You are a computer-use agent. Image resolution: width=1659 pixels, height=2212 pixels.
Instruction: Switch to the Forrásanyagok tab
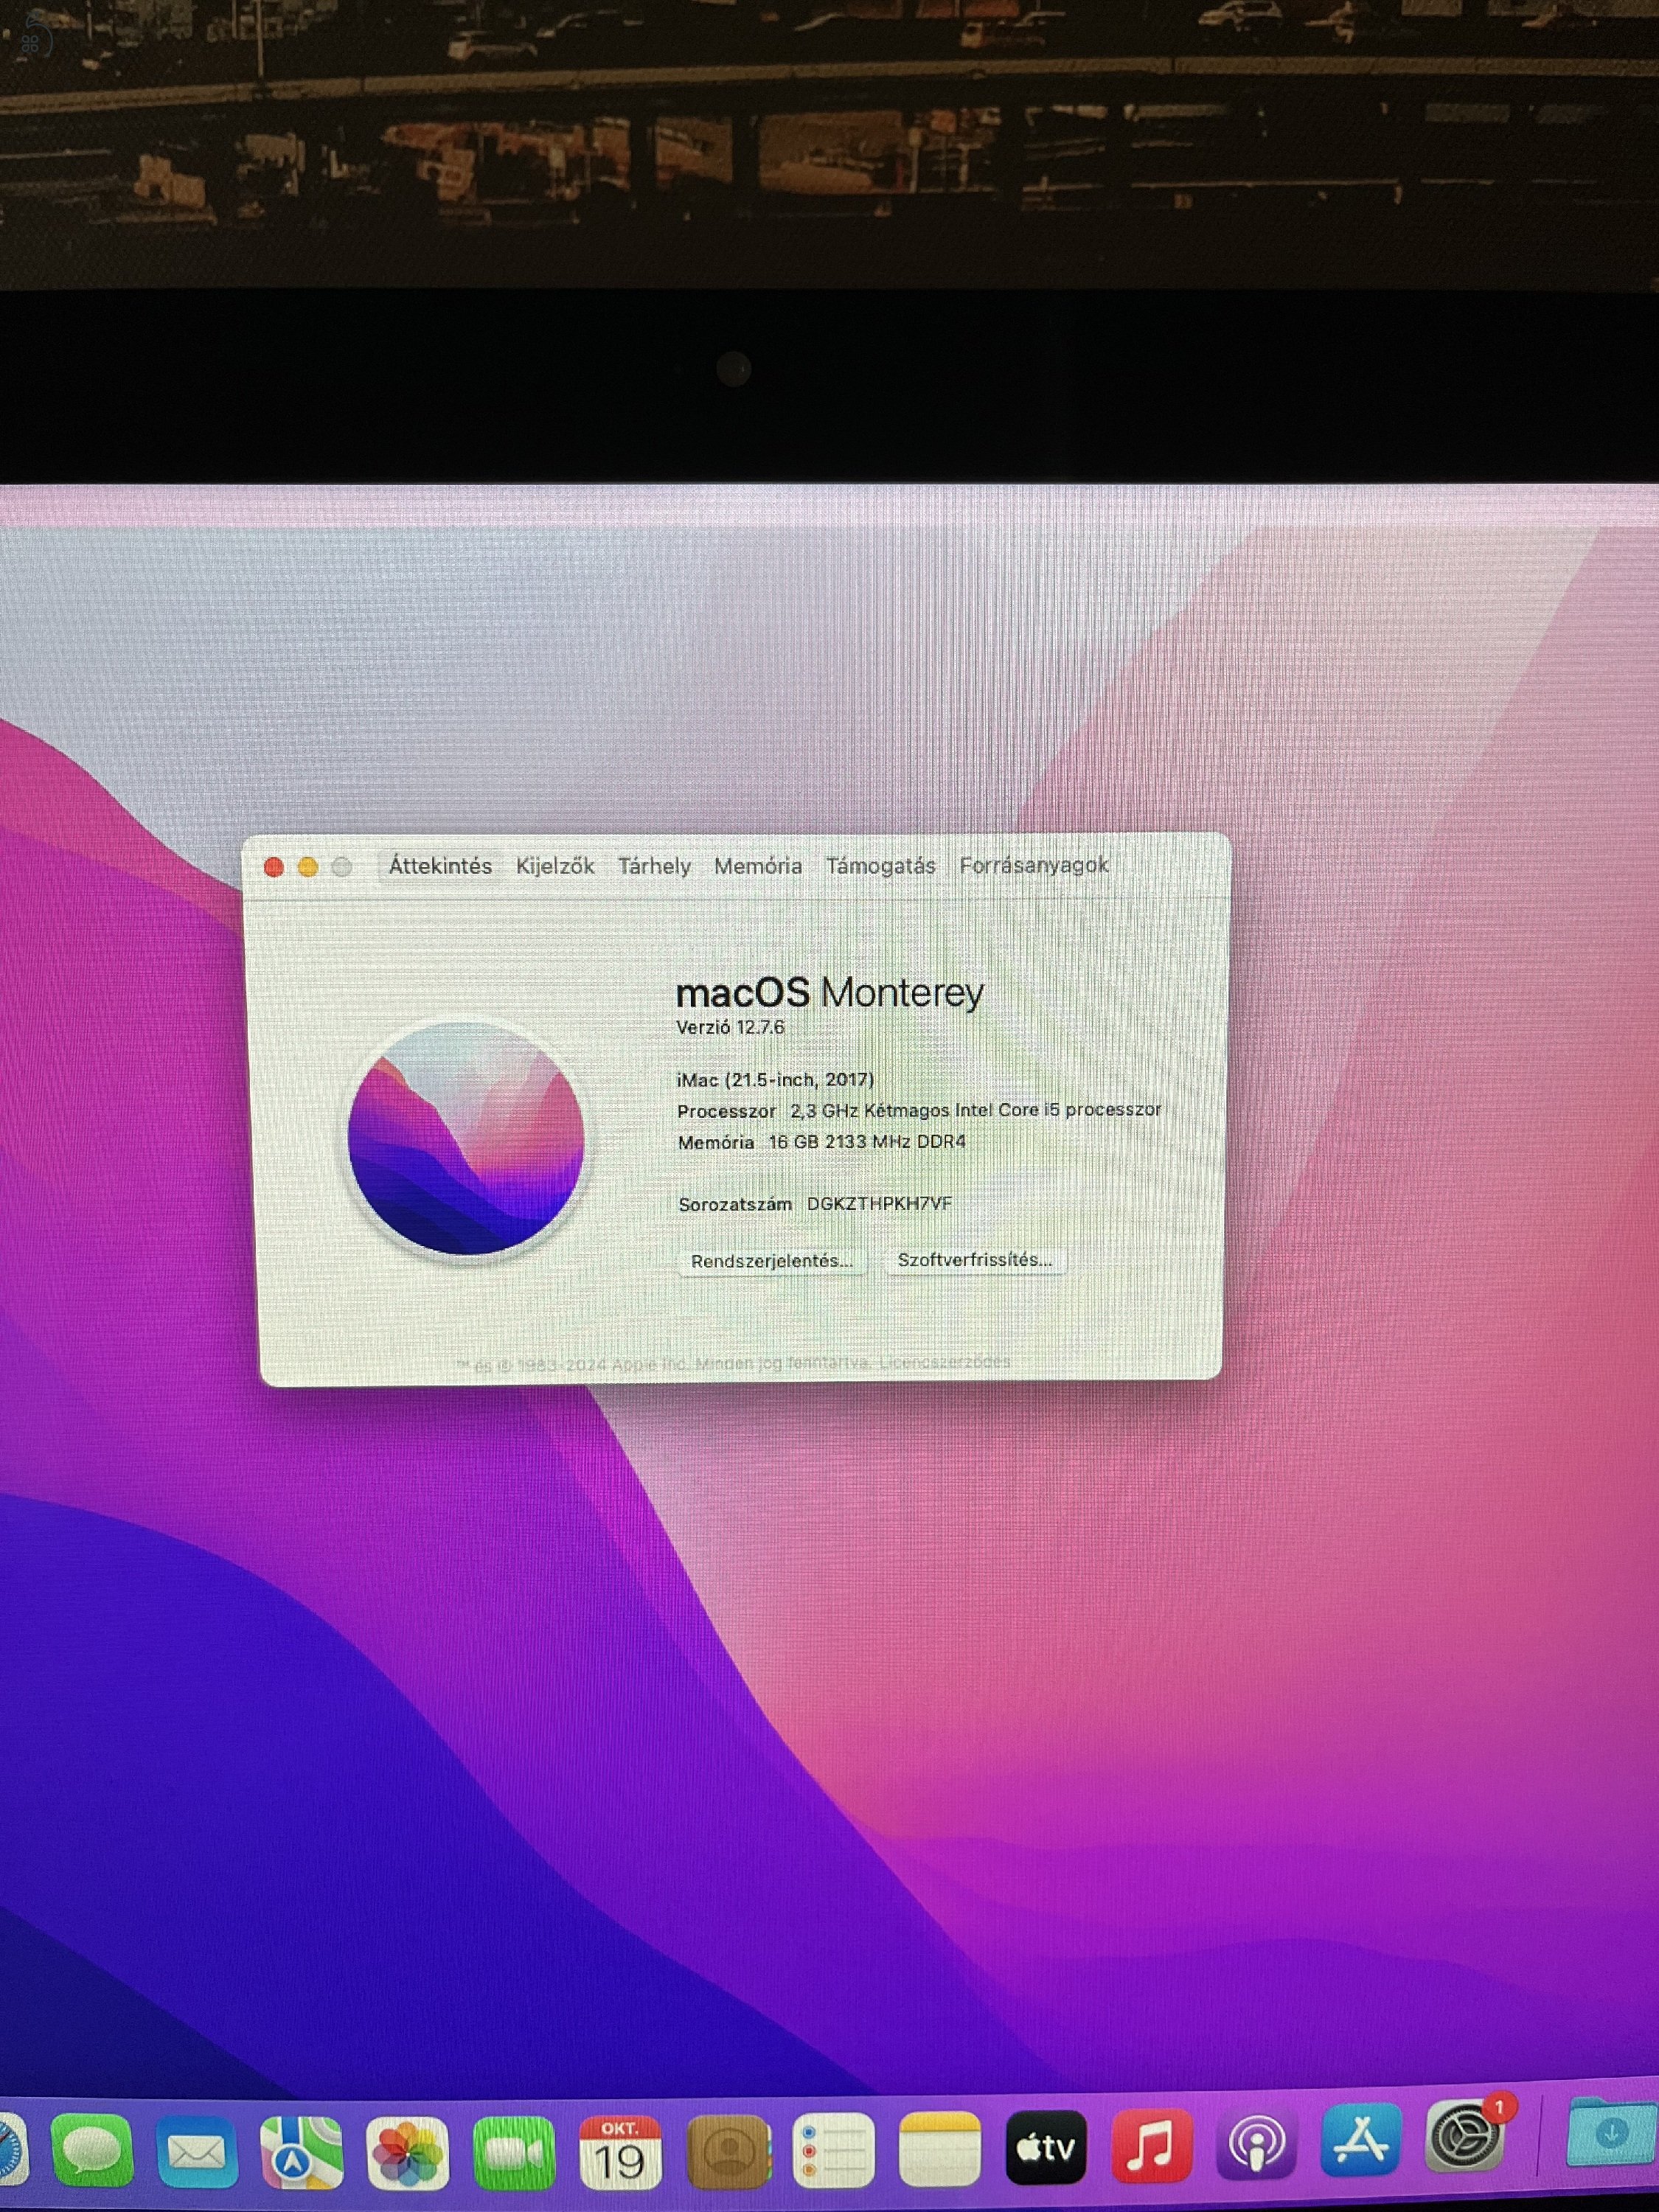[1034, 865]
